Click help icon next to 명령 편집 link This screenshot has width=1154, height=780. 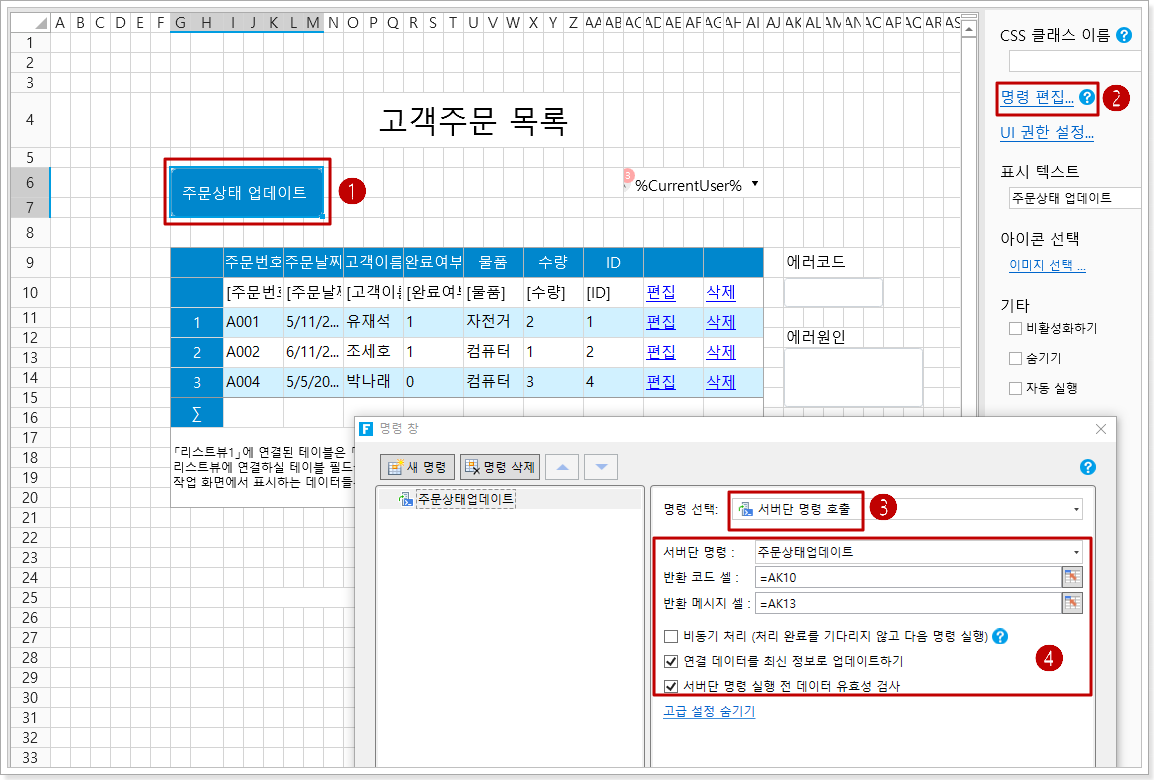(x=1087, y=97)
